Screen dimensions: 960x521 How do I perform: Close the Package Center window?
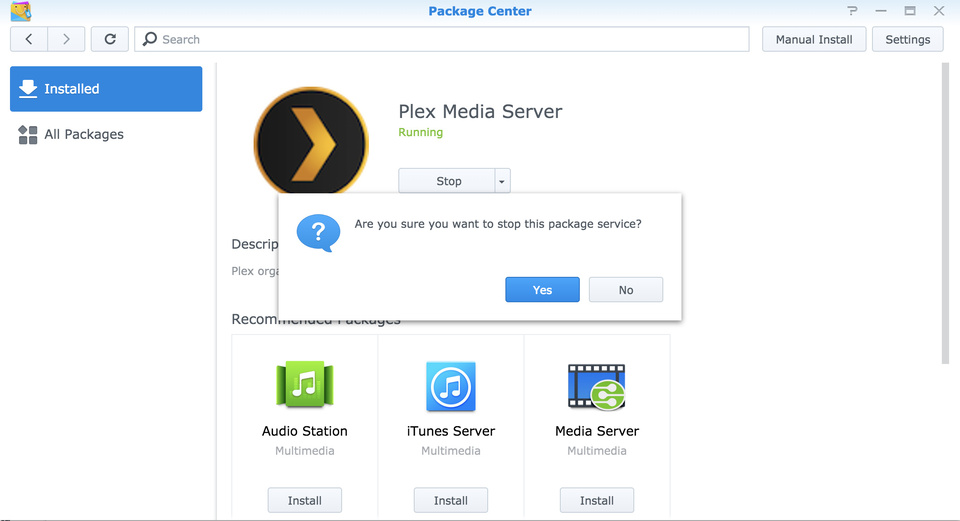coord(939,10)
